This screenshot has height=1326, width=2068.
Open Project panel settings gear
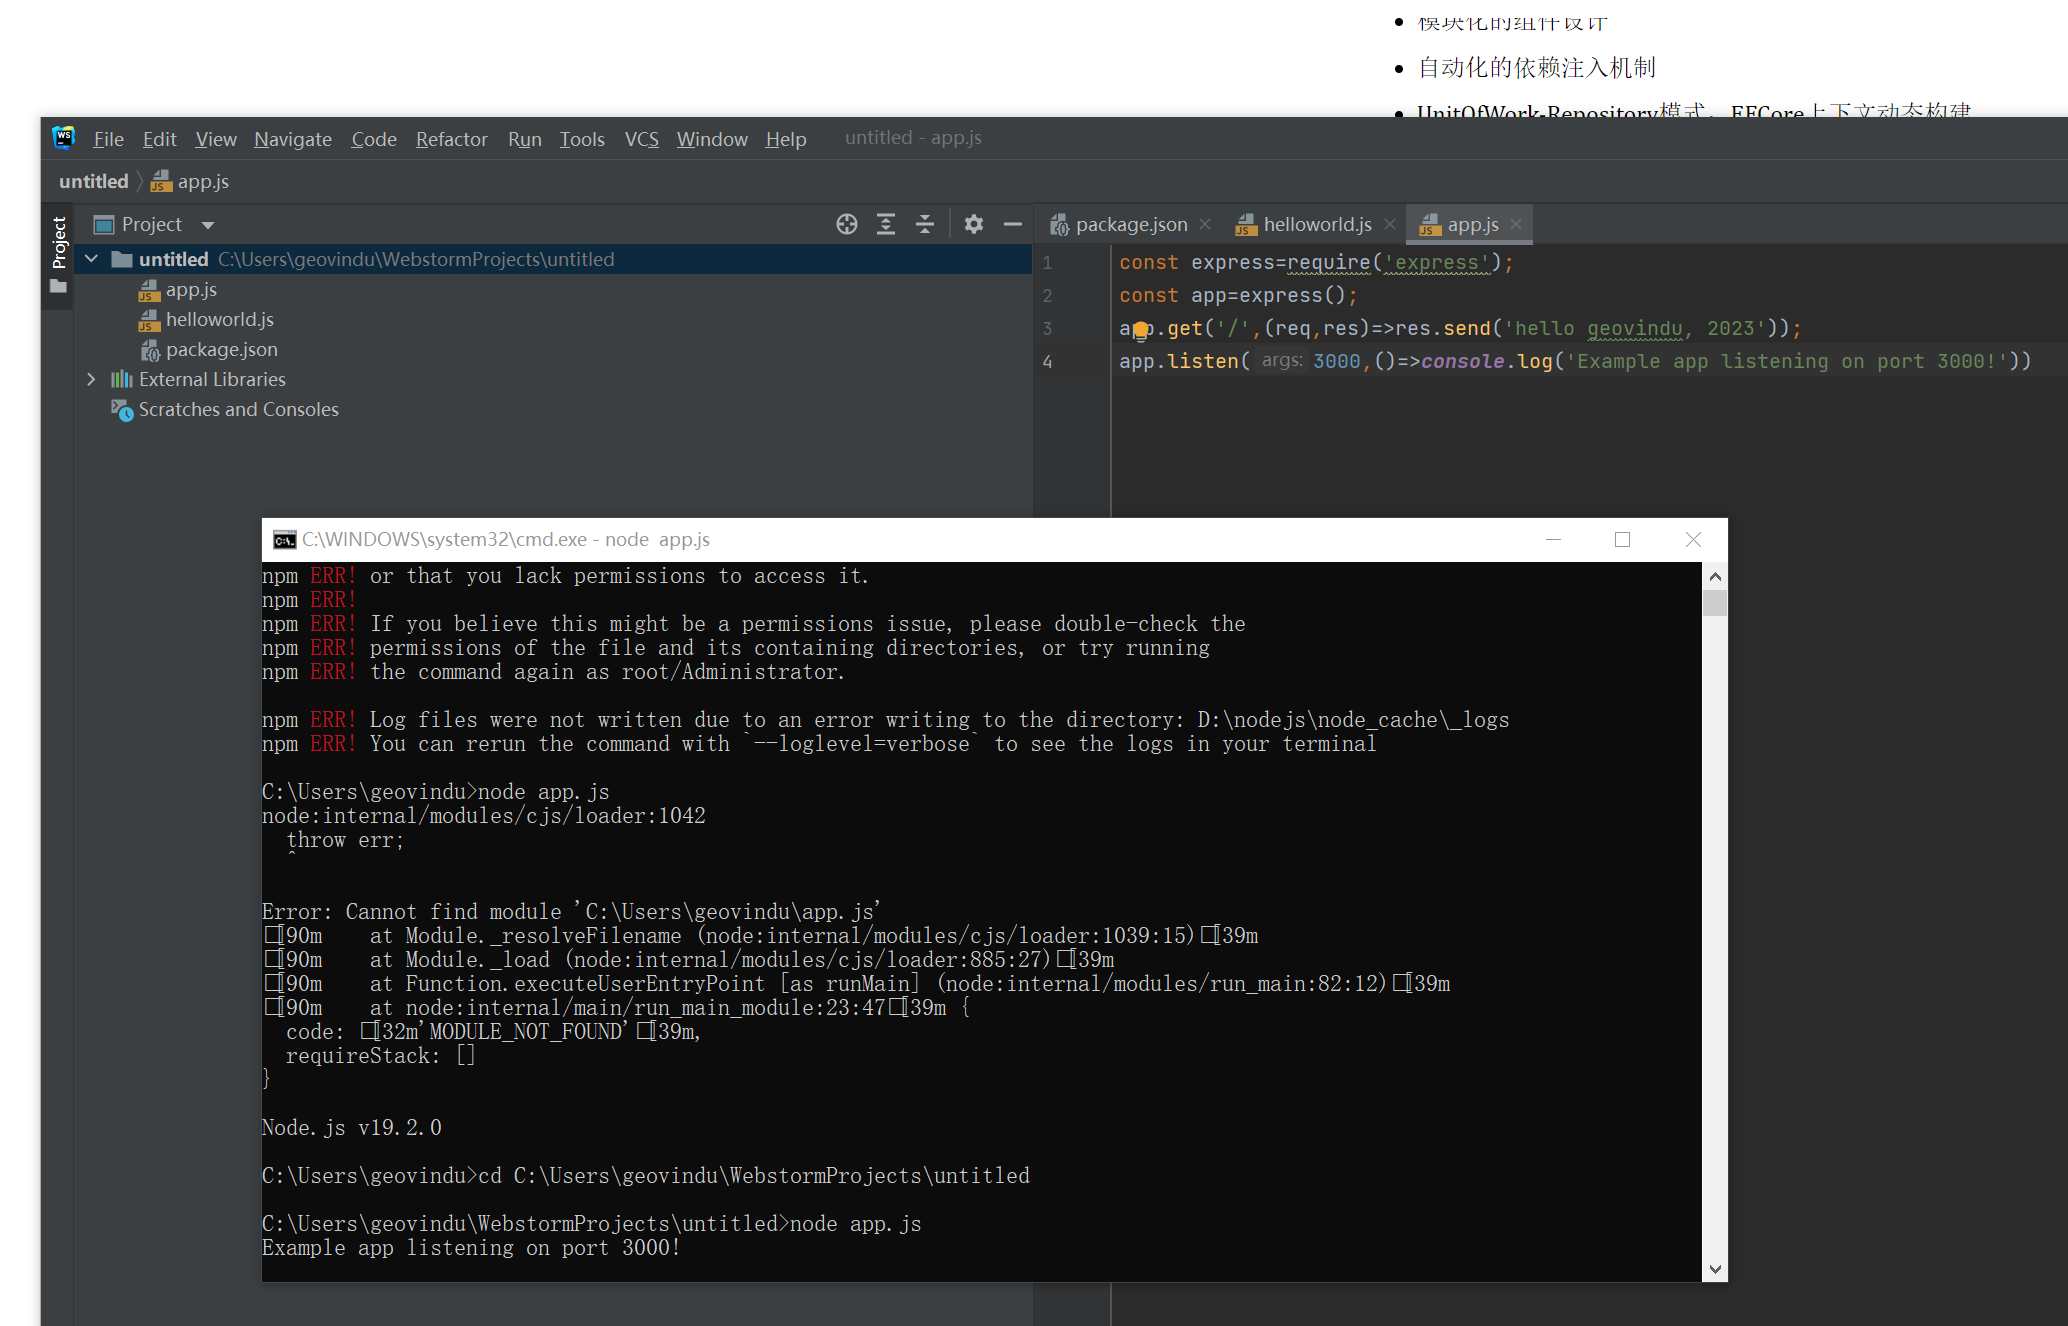[973, 224]
